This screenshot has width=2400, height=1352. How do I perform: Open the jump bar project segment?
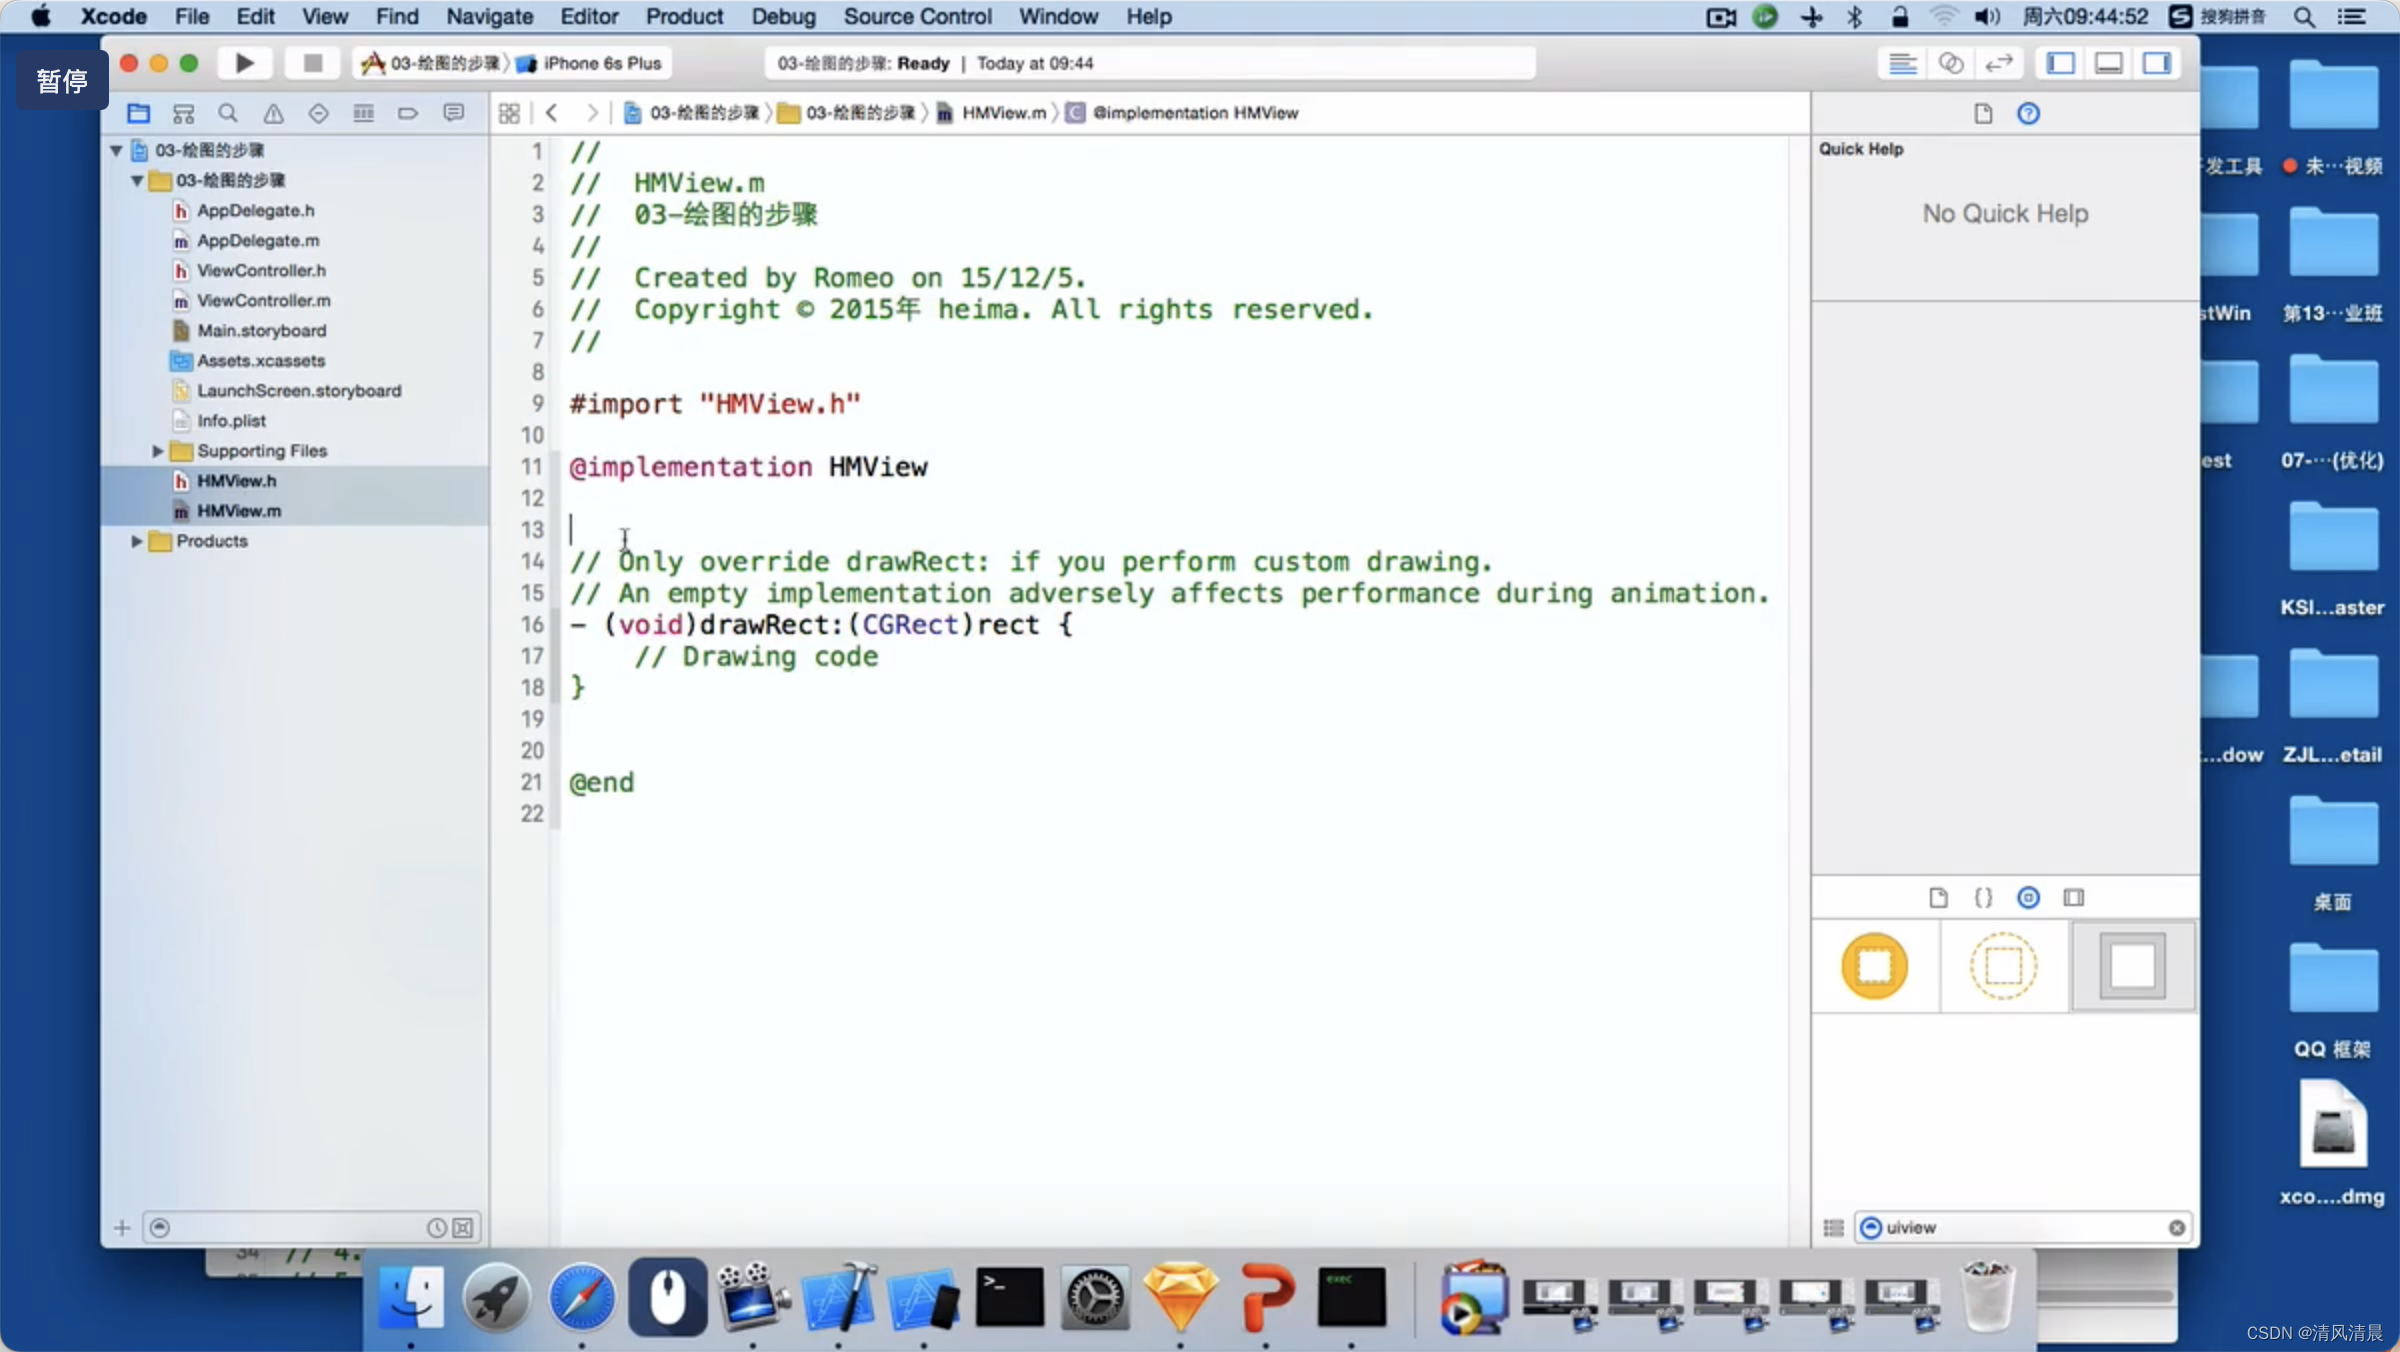(x=692, y=113)
